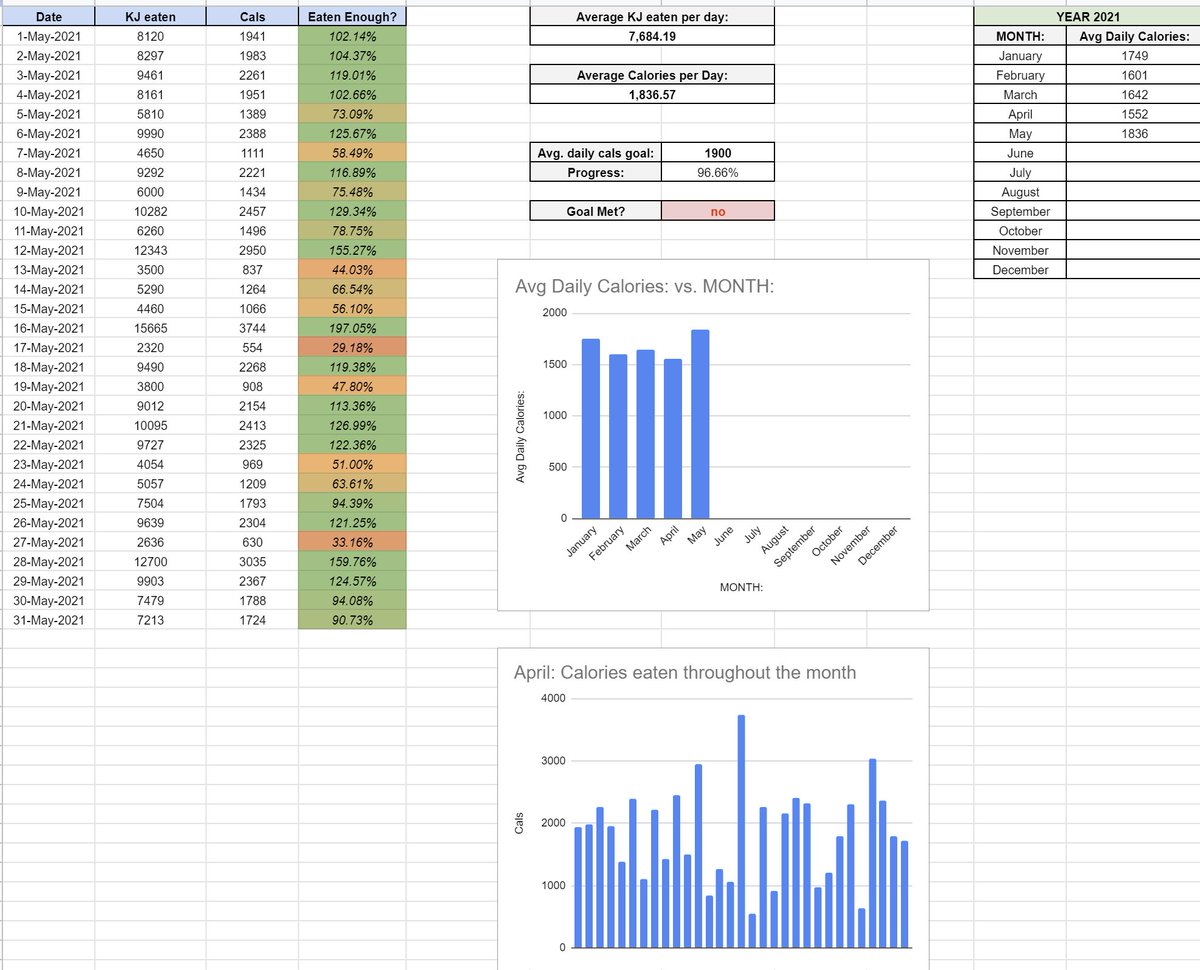Click the May bar in monthly chart
Image resolution: width=1200 pixels, height=970 pixels.
(700, 424)
